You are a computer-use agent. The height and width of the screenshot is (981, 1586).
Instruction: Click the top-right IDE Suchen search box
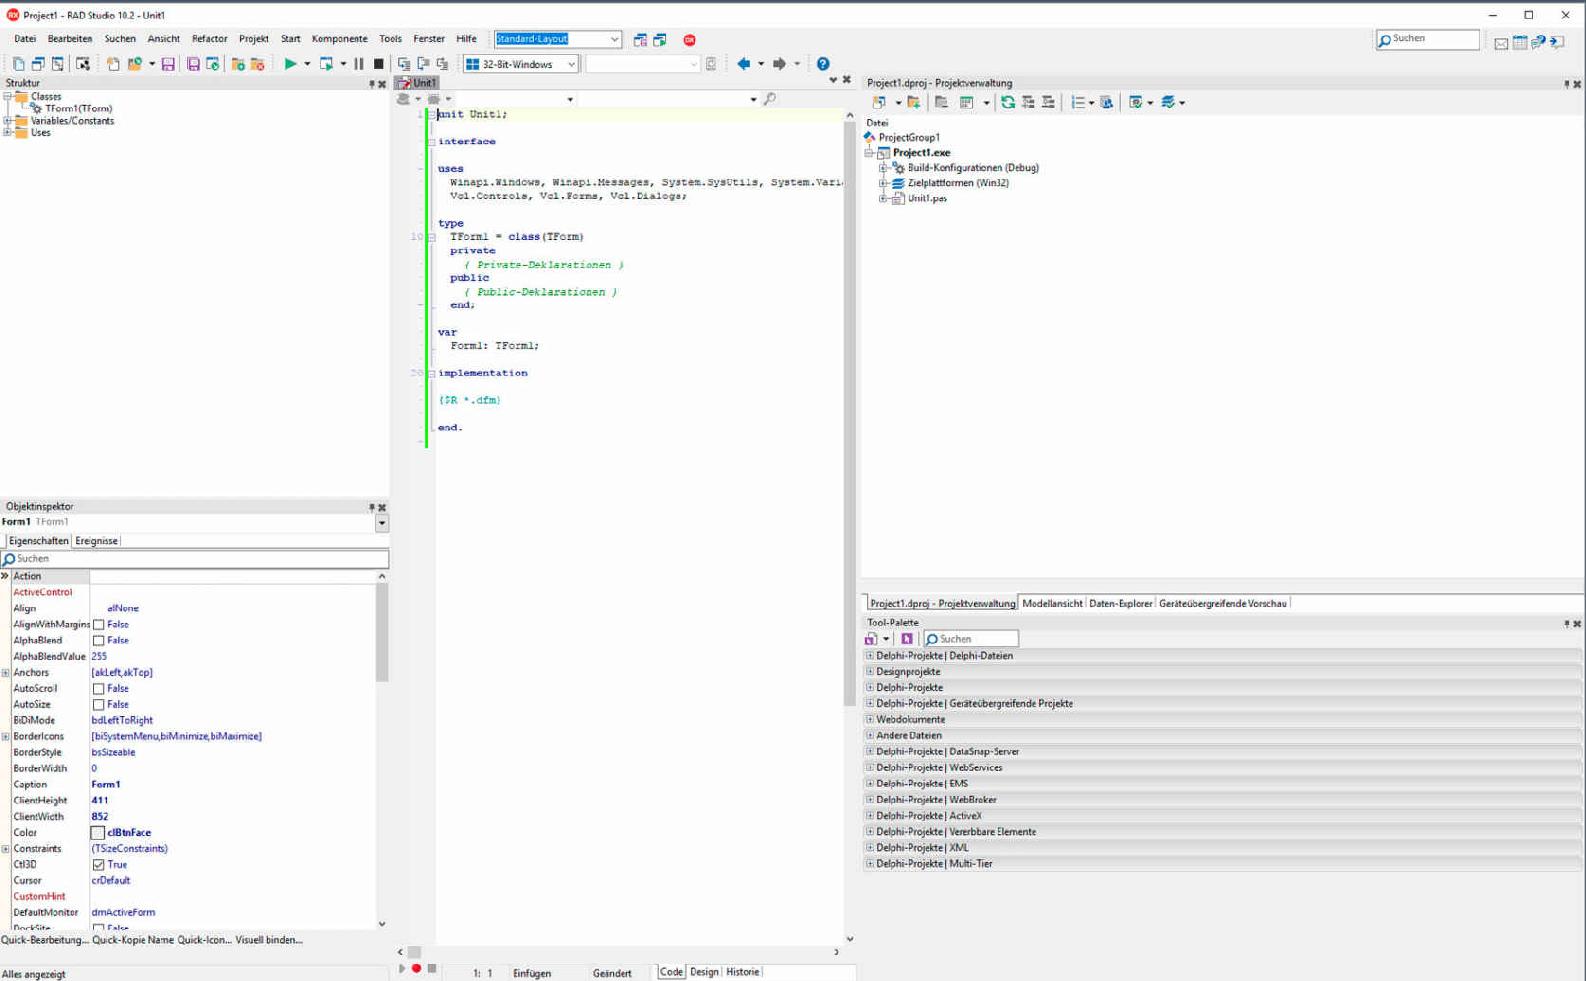coord(1427,39)
